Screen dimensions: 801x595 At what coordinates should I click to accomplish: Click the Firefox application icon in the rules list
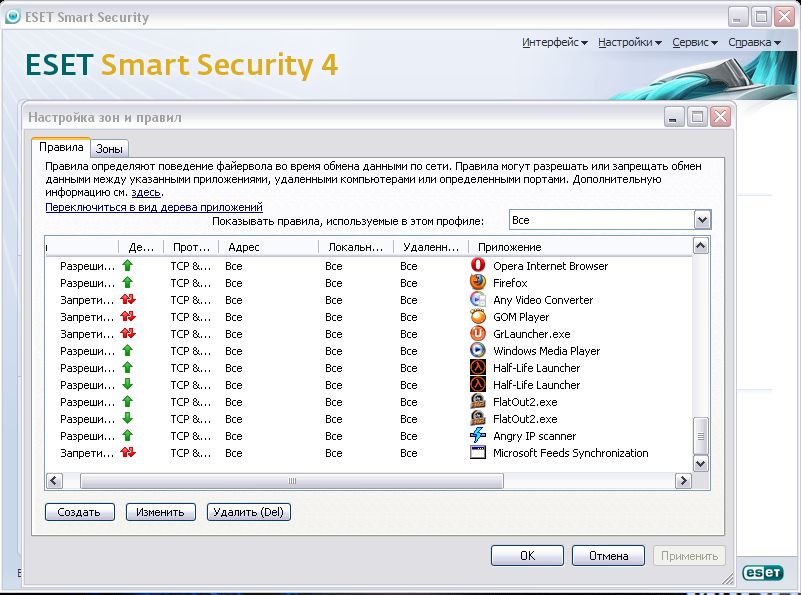(x=478, y=282)
